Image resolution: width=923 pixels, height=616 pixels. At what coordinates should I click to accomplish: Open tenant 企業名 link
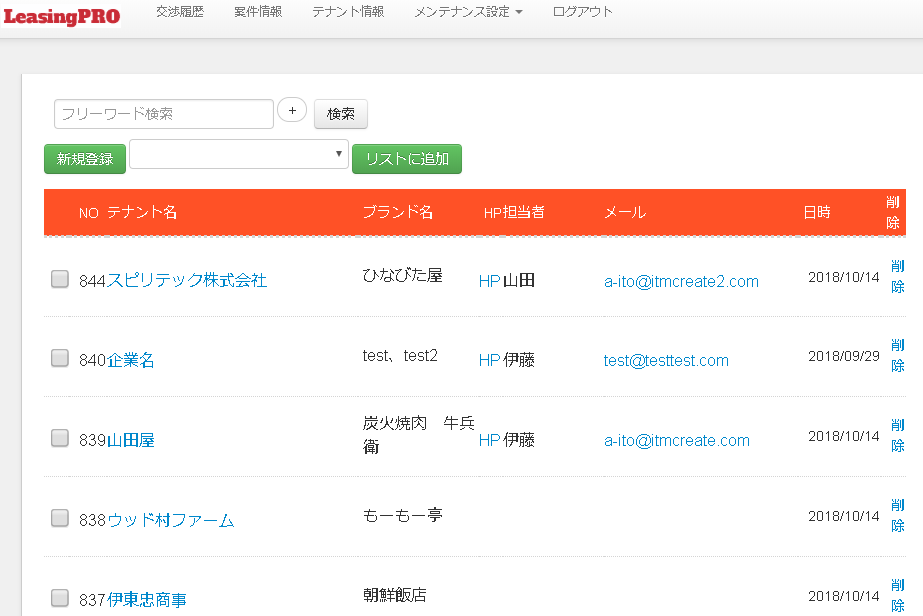(x=131, y=360)
